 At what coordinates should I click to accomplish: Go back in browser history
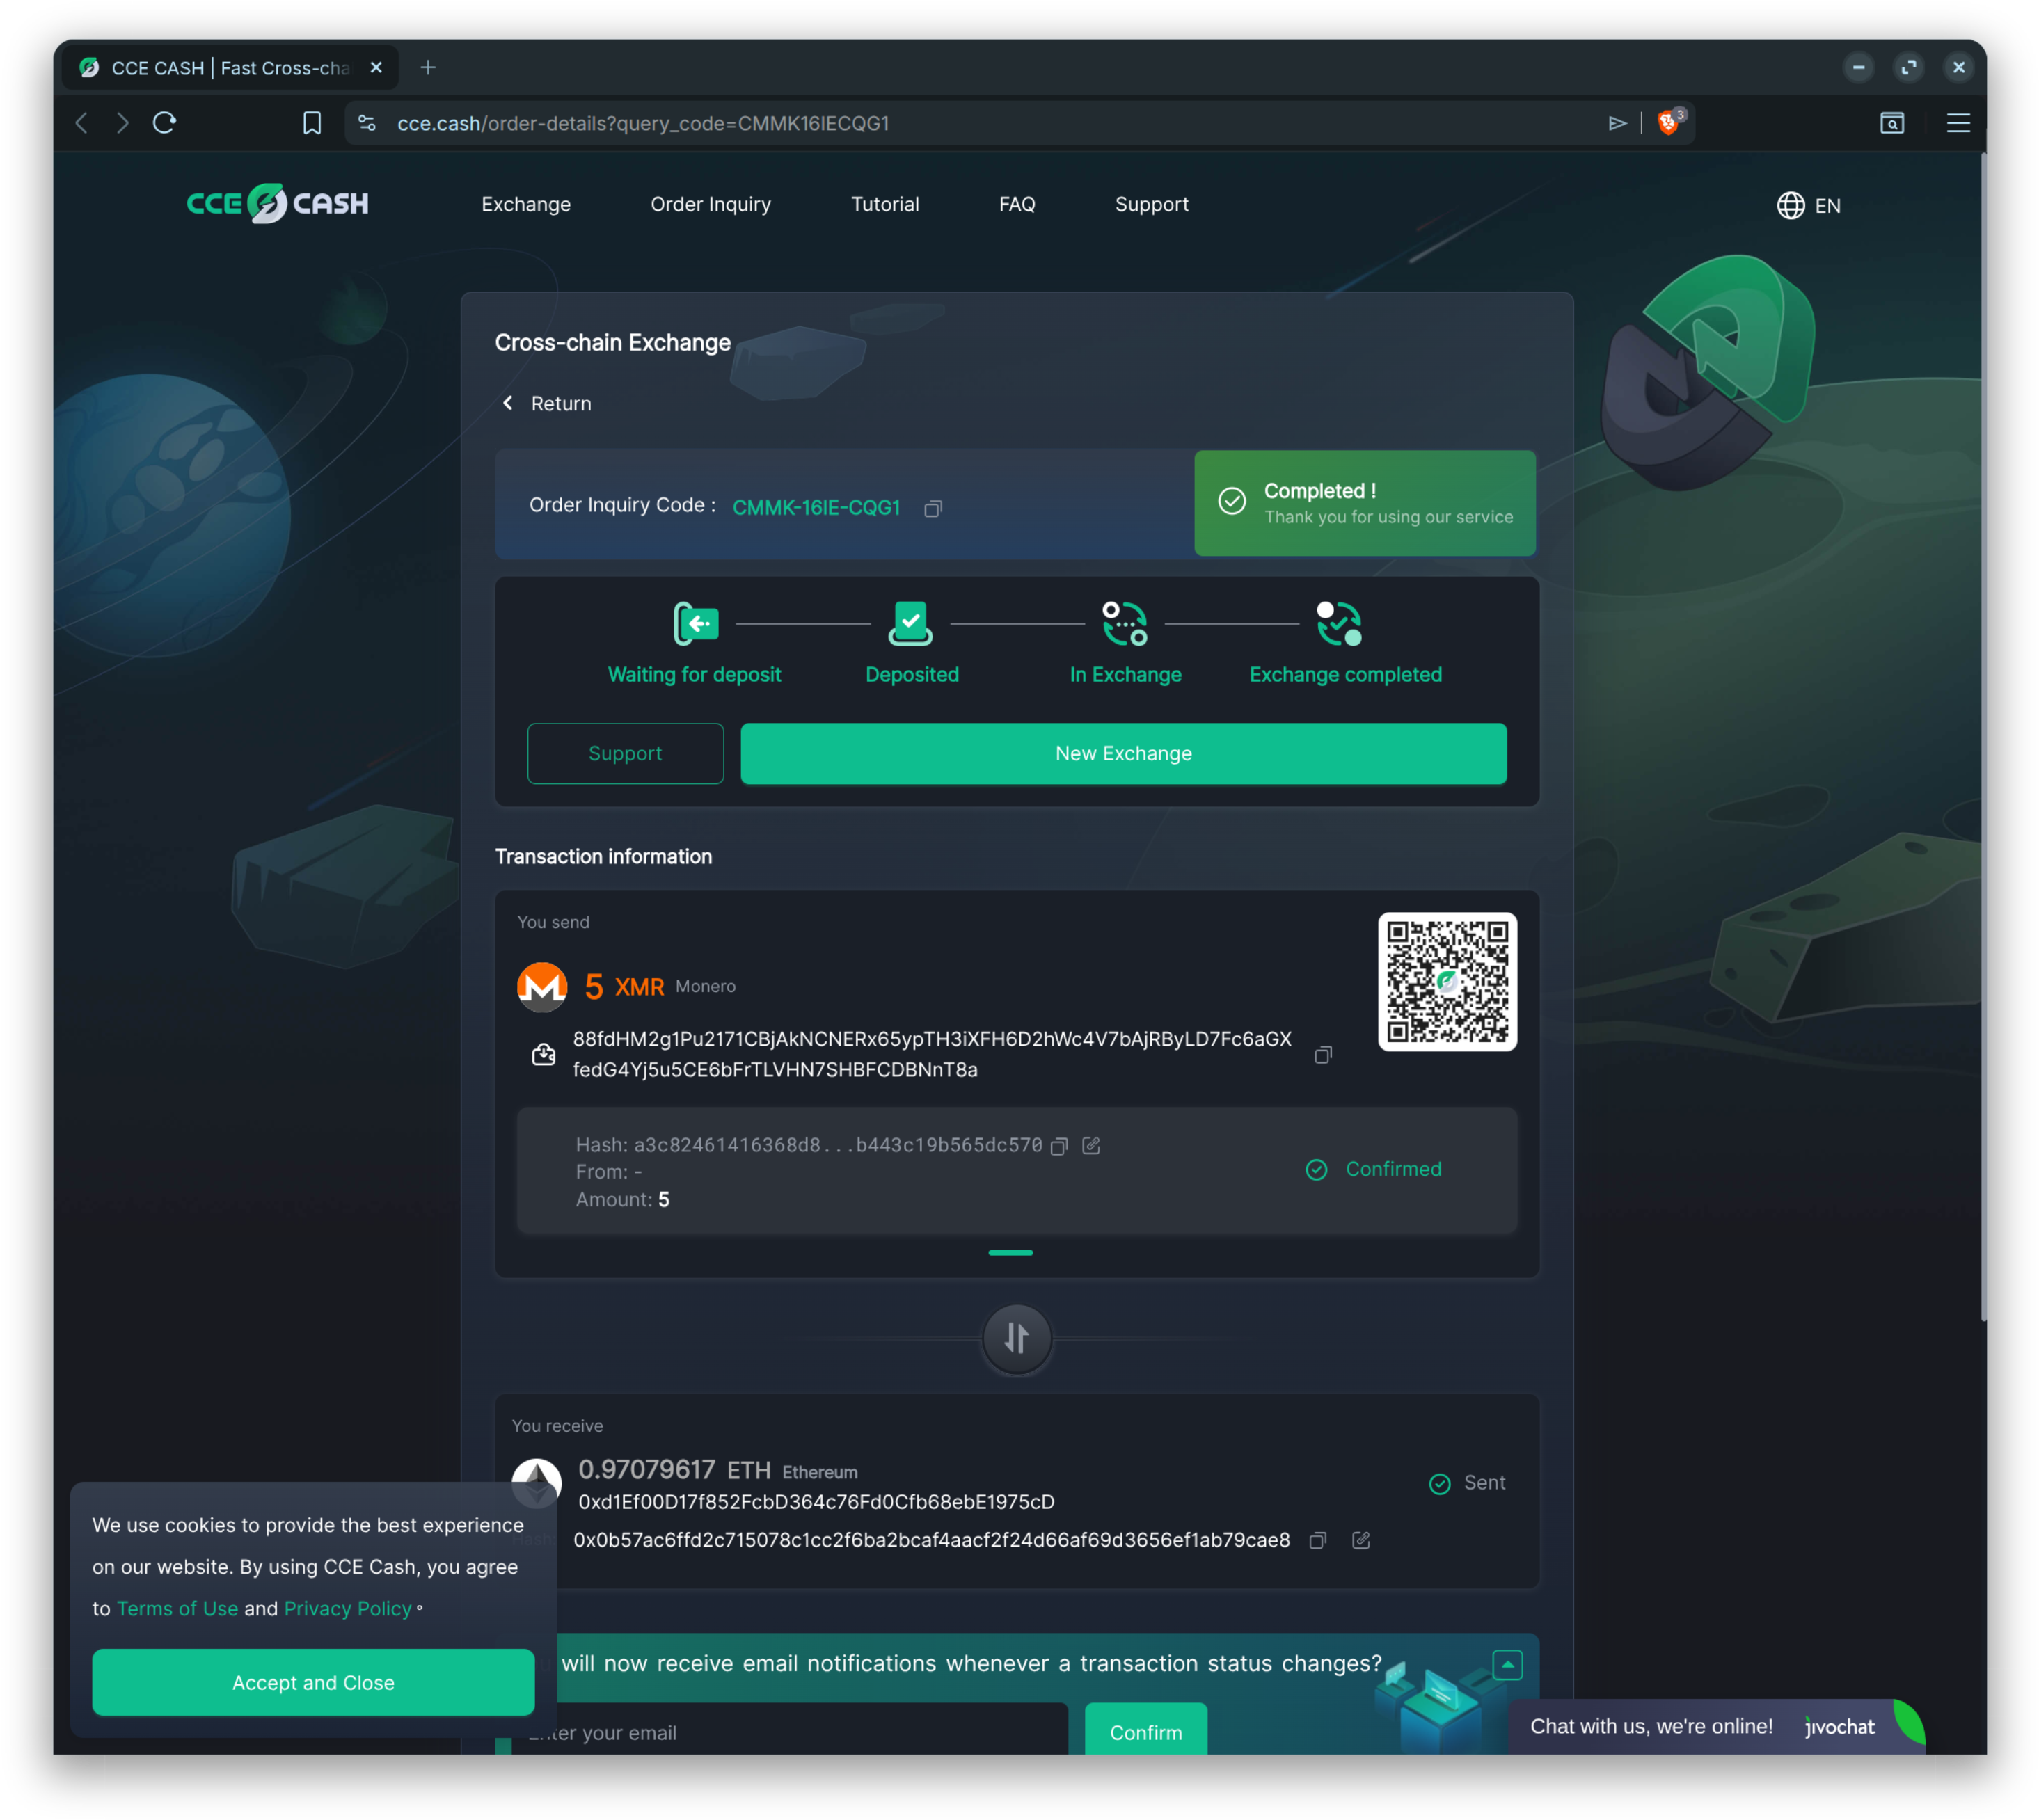82,123
